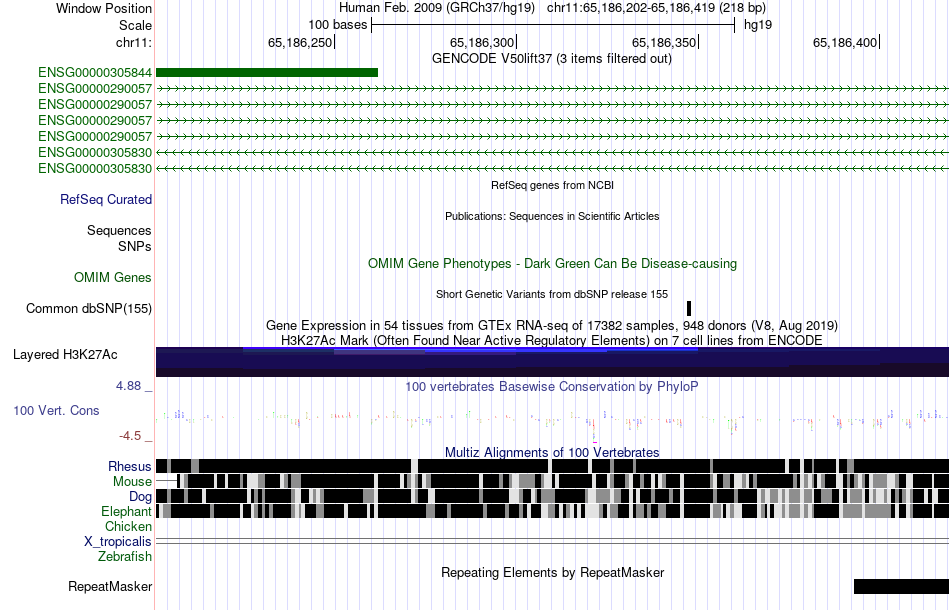Click the black RepeatMasker repeat block
Screen dimensions: 950x610
[x=901, y=586]
